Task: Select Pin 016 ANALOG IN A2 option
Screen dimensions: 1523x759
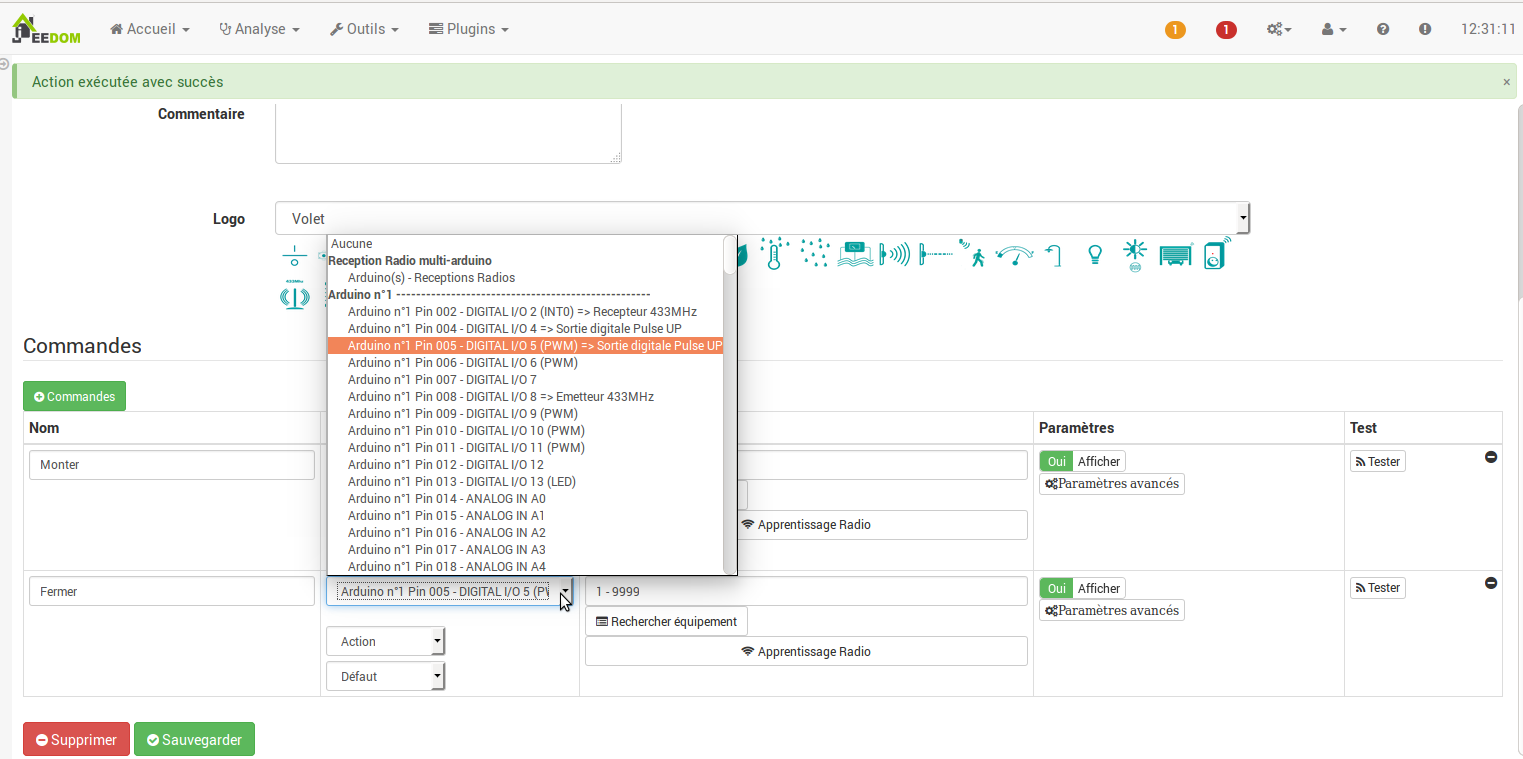Action: point(525,532)
